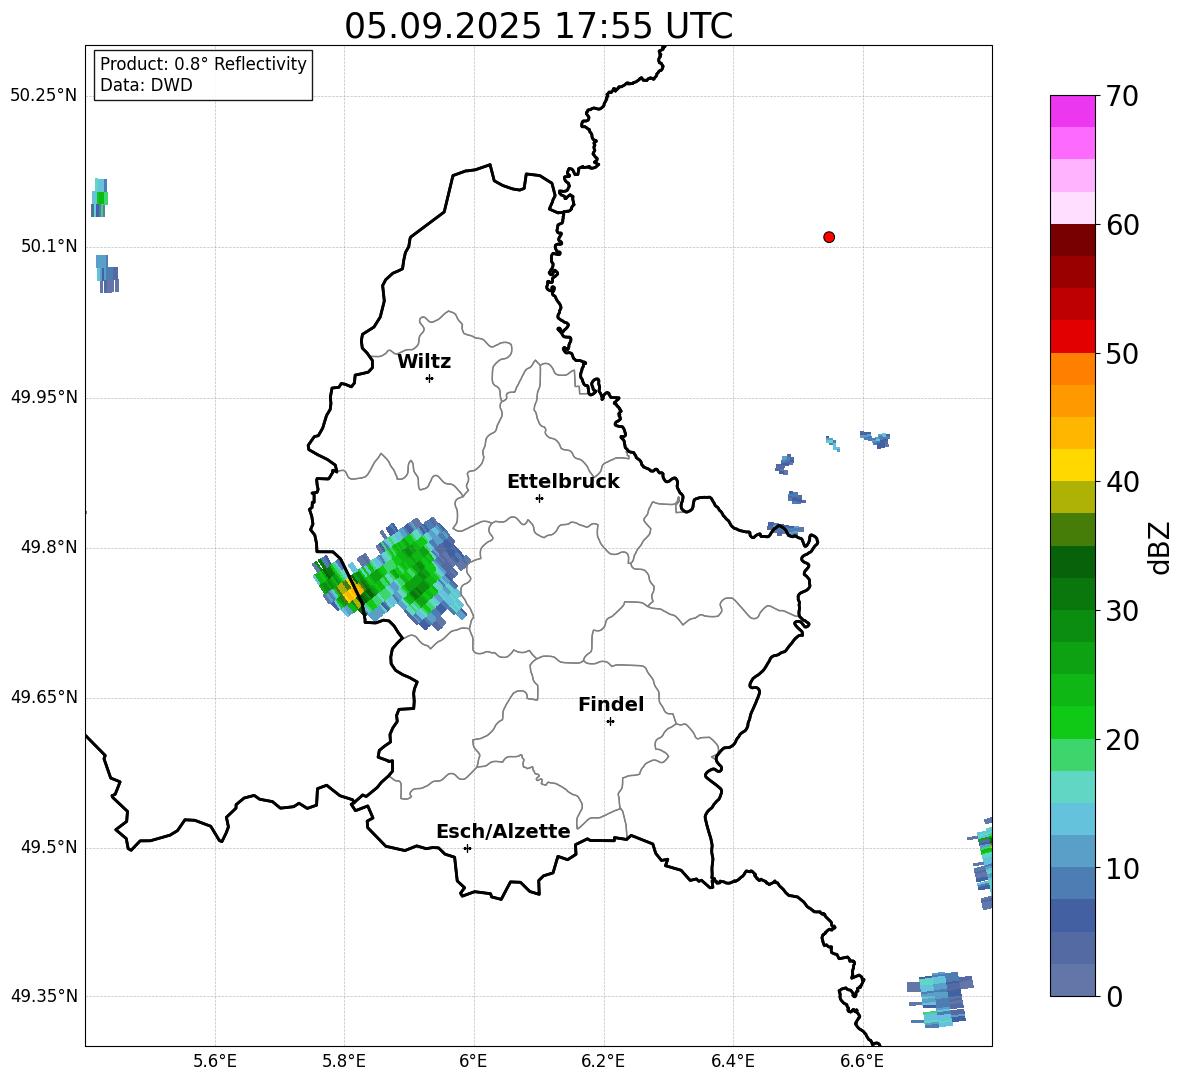
Task: Click the 40 colorbar tick label
Action: 1121,482
